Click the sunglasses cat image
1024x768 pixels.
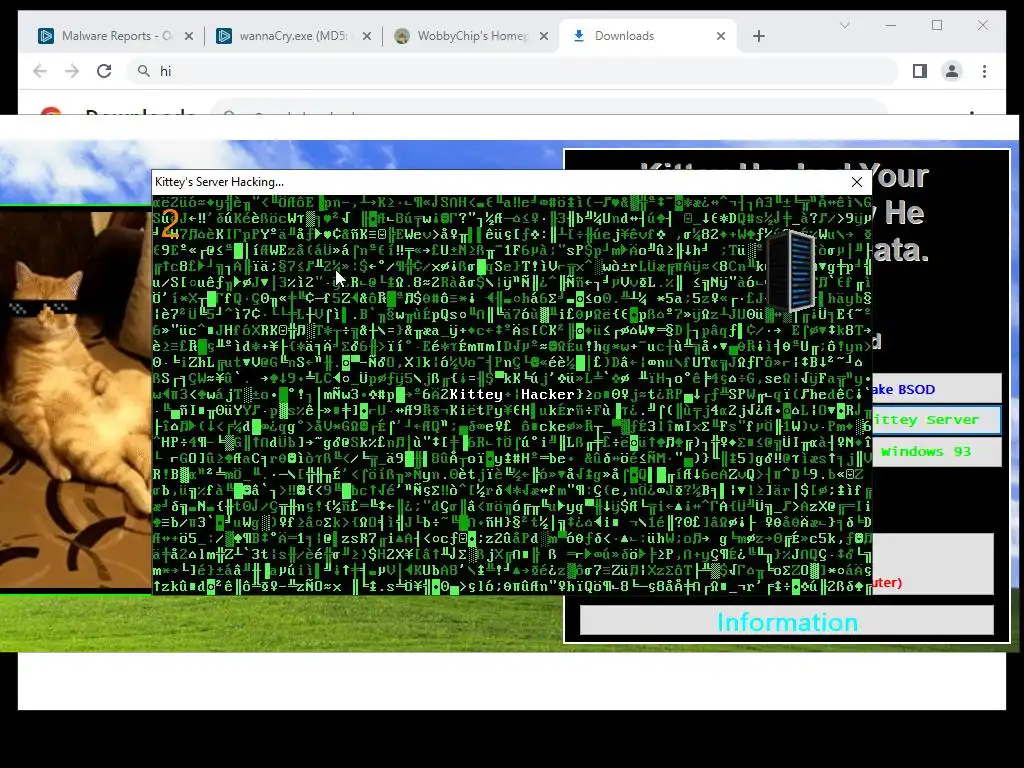point(75,398)
